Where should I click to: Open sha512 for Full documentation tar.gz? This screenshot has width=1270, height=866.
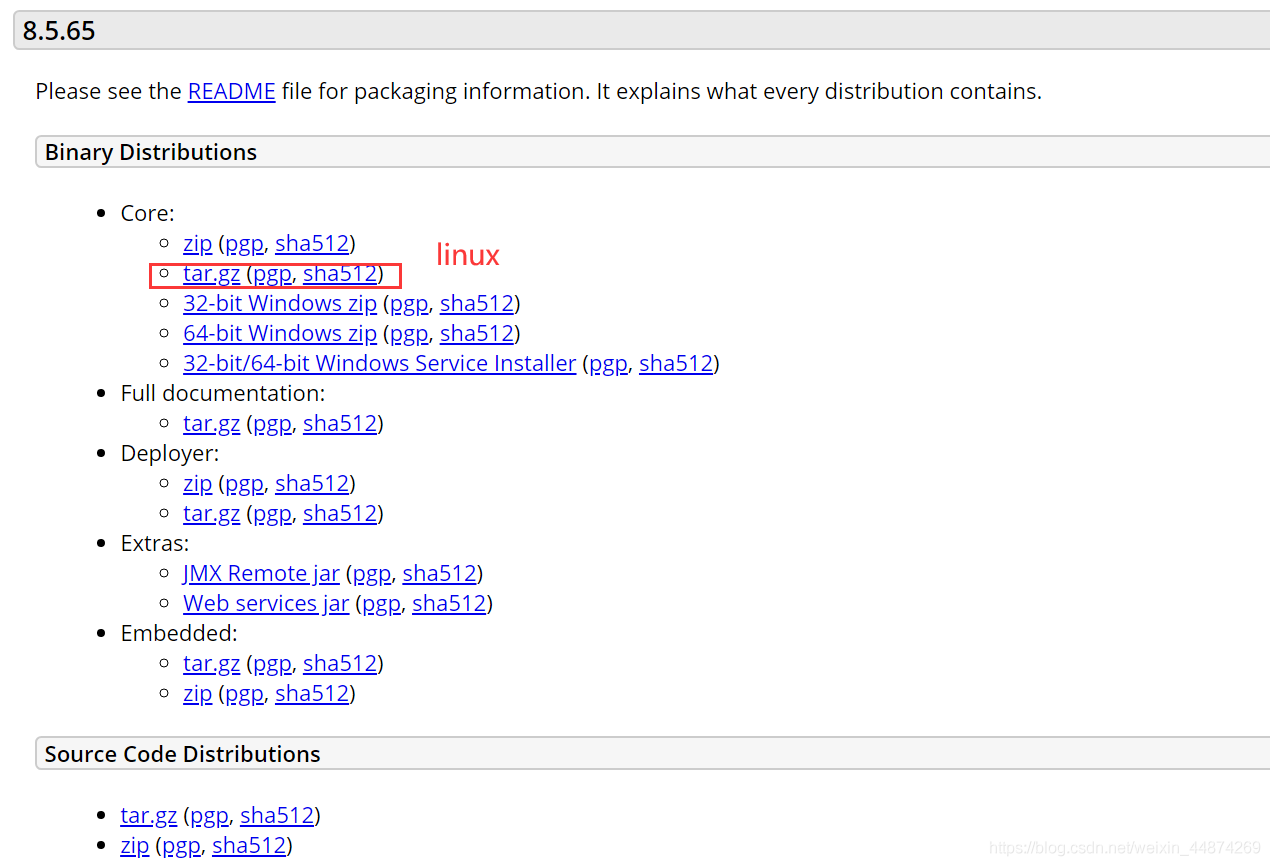click(x=340, y=423)
